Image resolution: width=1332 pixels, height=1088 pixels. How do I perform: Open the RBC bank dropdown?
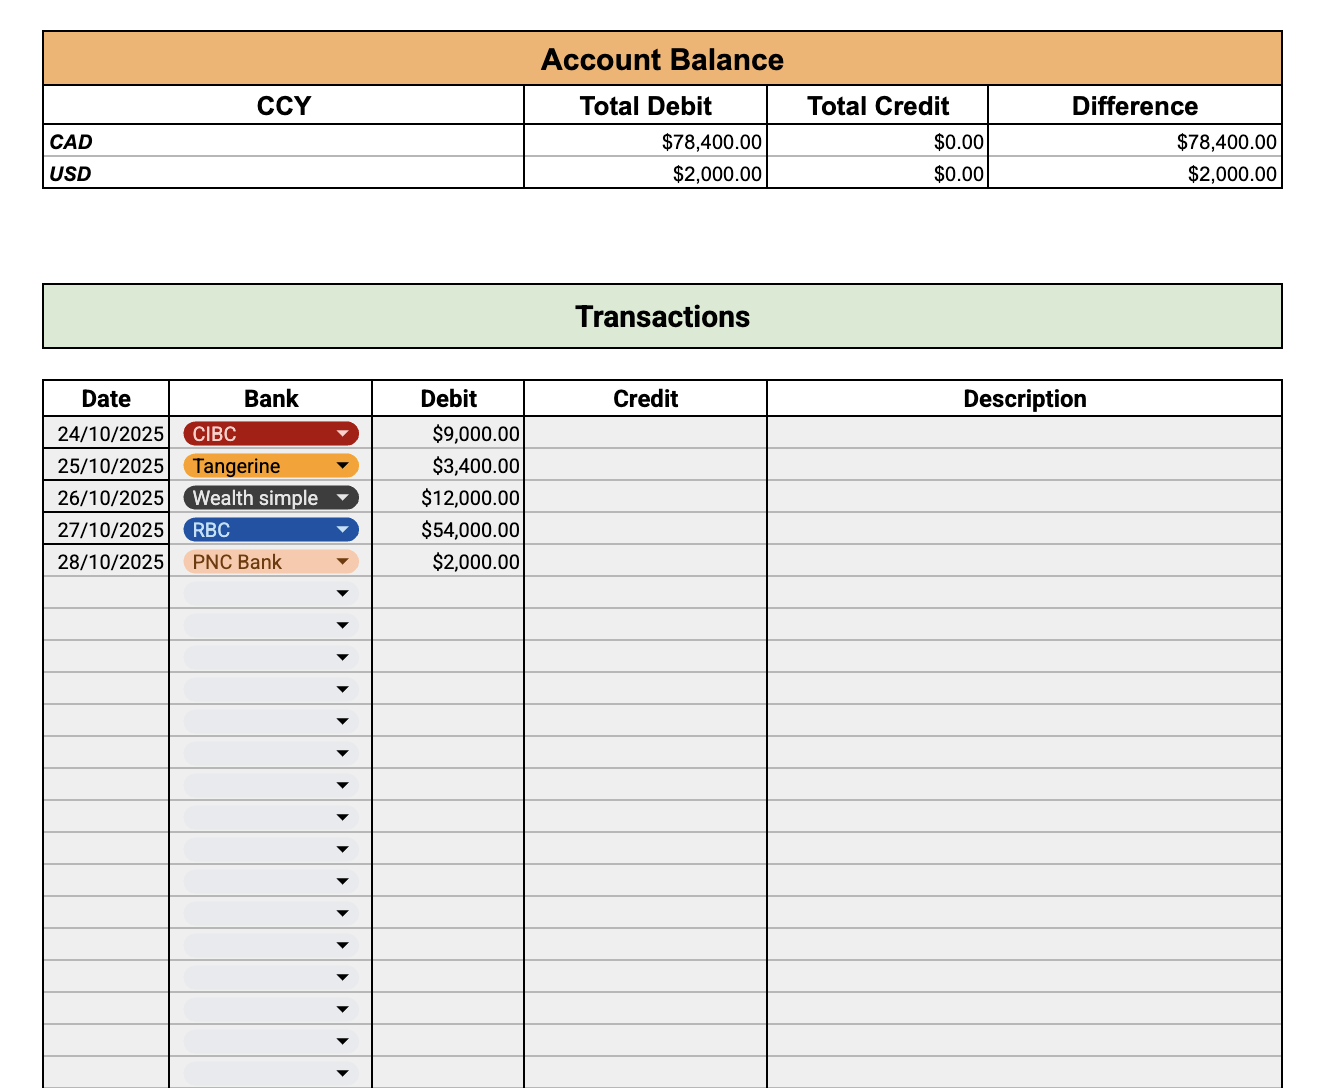coord(270,530)
